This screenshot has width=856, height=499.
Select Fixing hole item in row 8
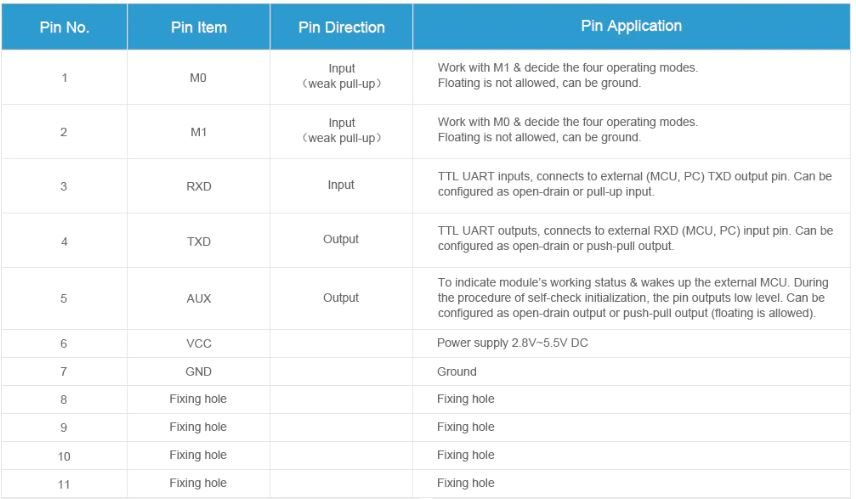tap(198, 399)
